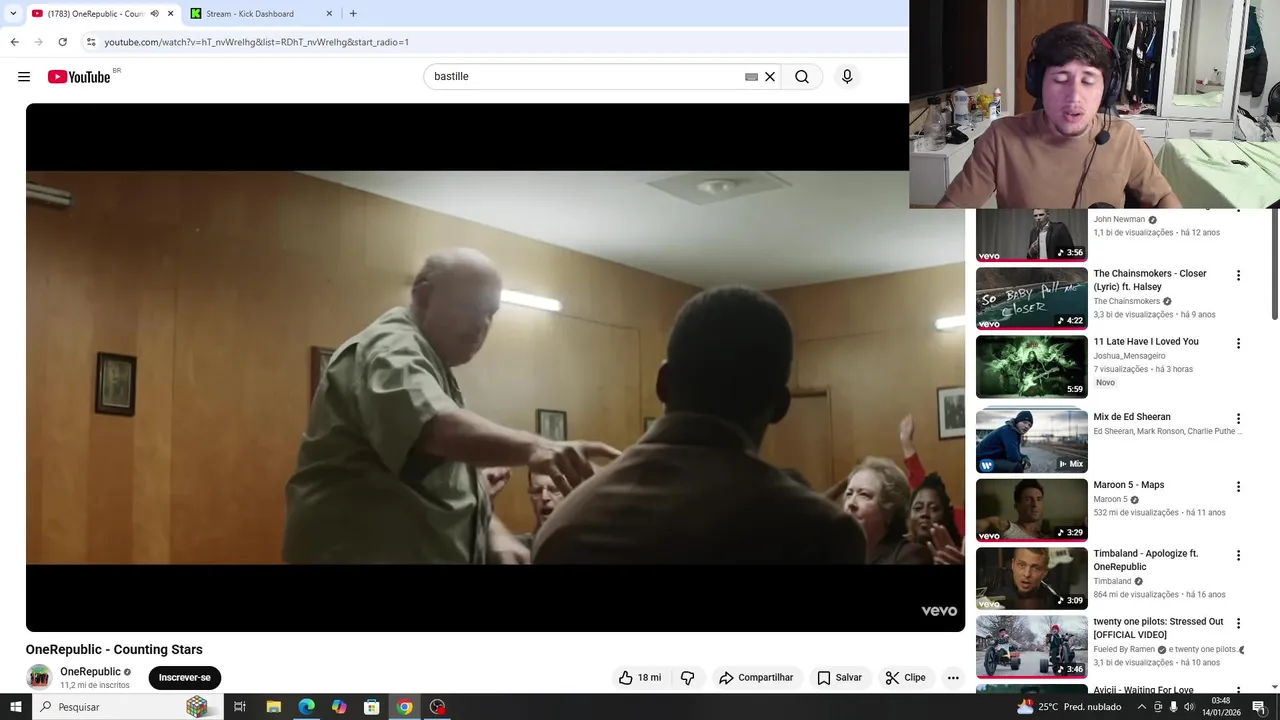Create a clip with the Clipe button
Image resolution: width=1280 pixels, height=720 pixels.
[x=905, y=677]
